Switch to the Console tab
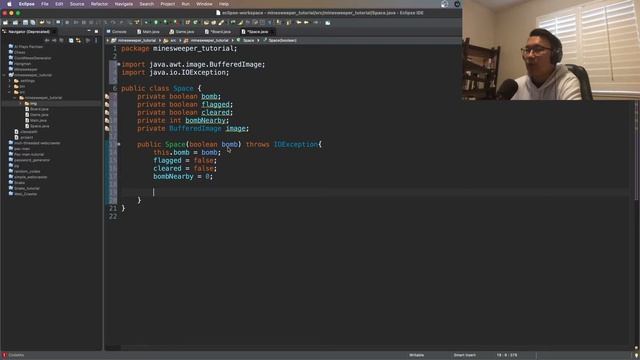This screenshot has width=640, height=360. 116,31
